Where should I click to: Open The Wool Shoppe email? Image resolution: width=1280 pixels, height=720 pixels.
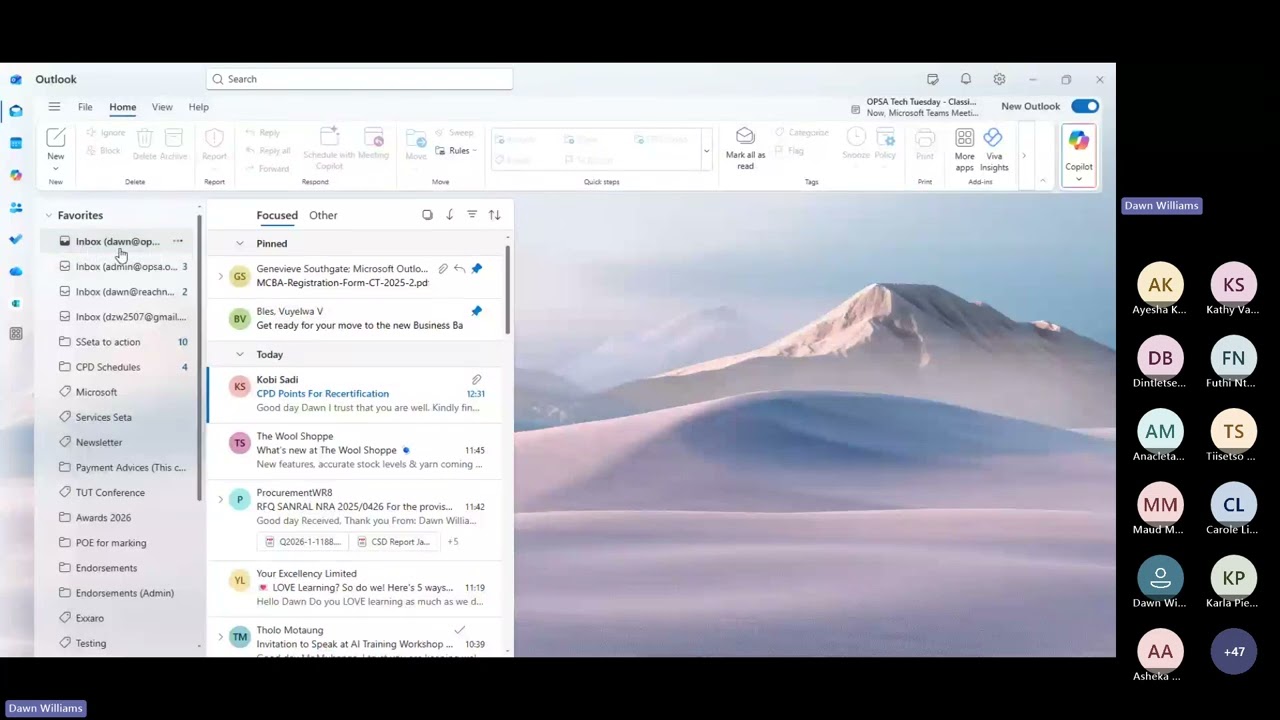click(357, 451)
